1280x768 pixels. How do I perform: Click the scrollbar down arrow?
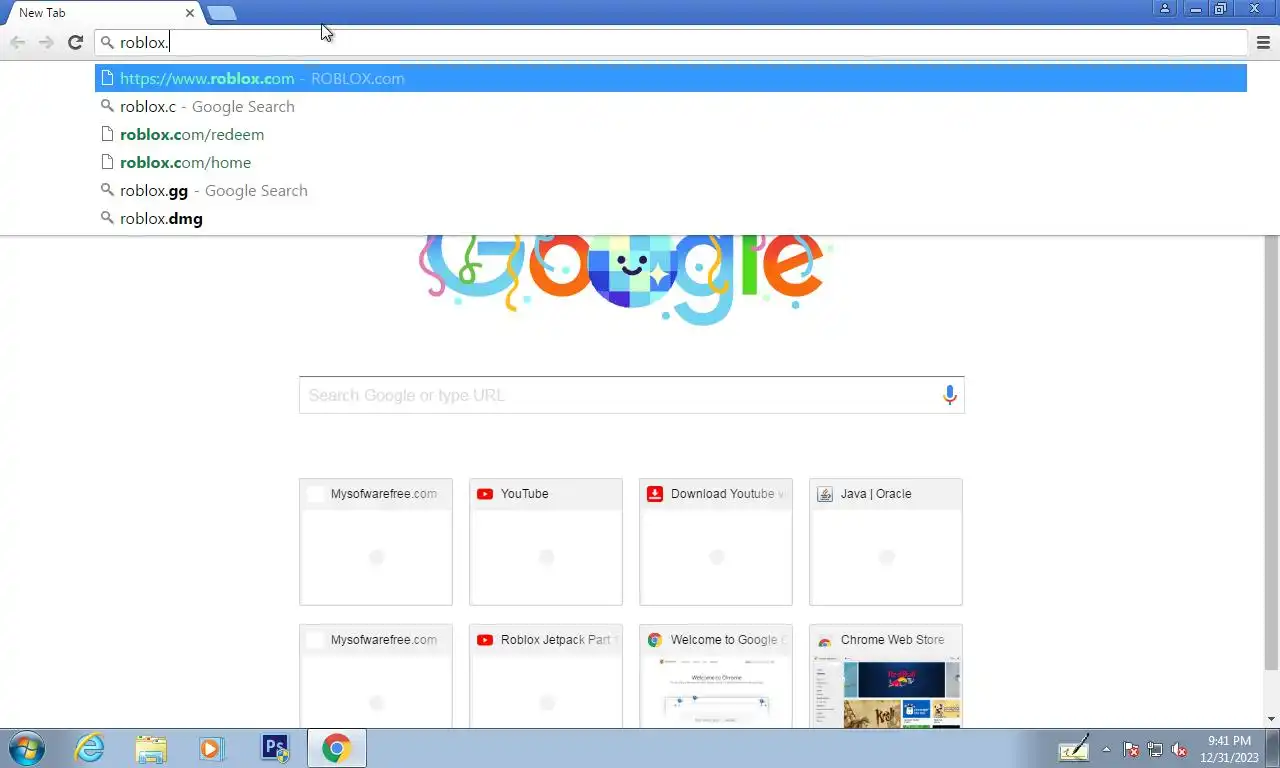click(x=1272, y=719)
